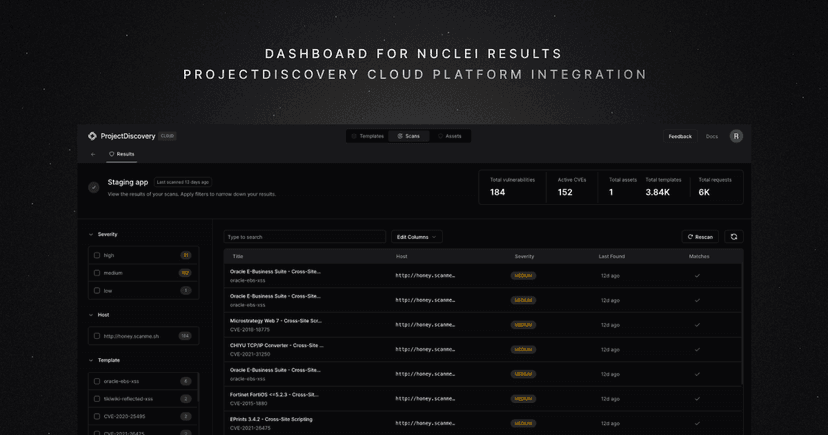
Task: Open the user avatar R
Action: click(736, 136)
